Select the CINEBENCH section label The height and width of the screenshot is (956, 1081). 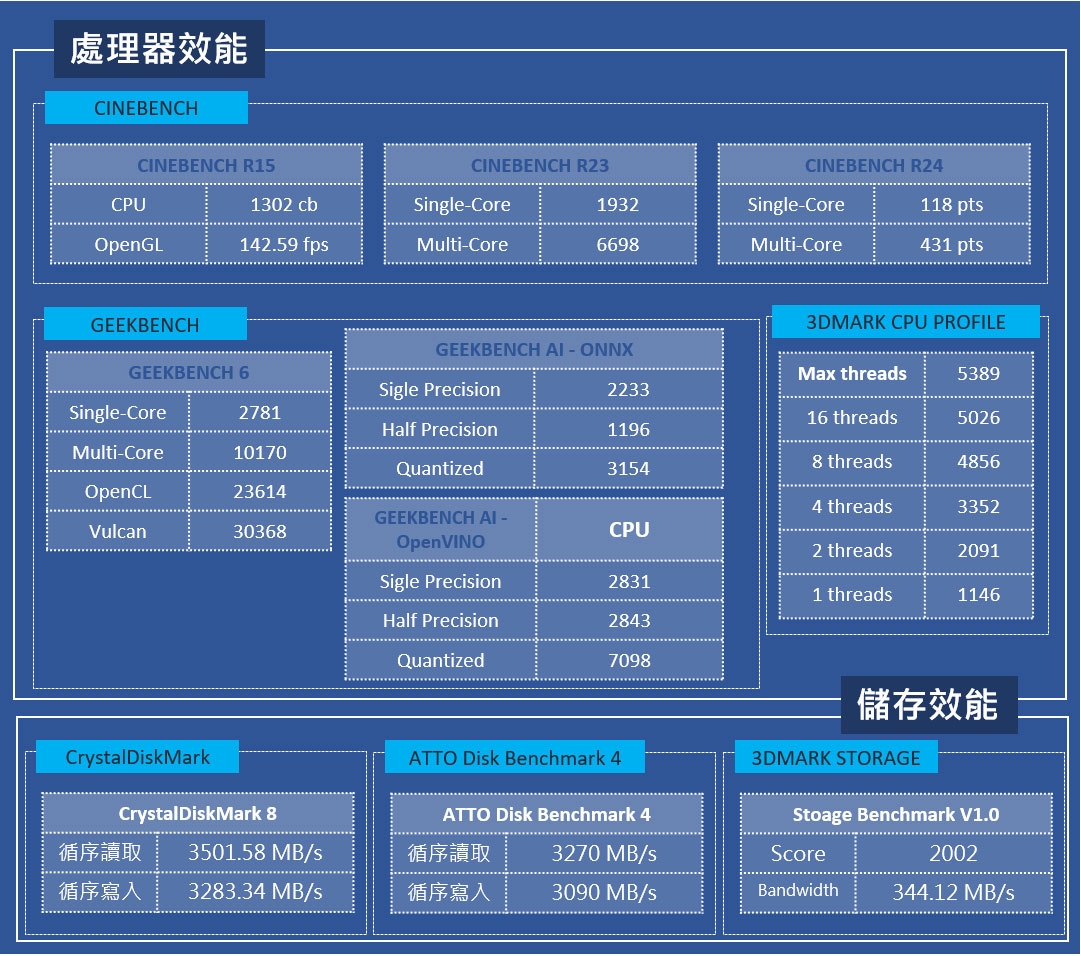click(x=146, y=108)
